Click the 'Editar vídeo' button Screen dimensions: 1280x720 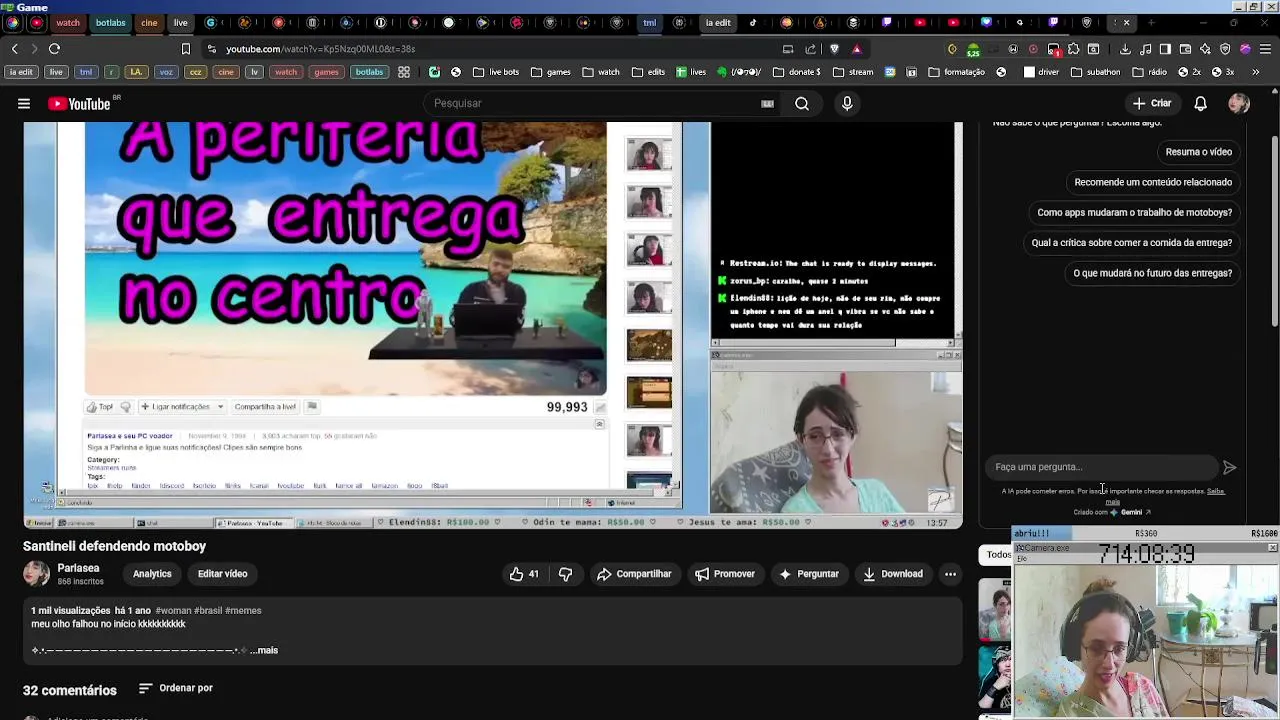(x=222, y=574)
